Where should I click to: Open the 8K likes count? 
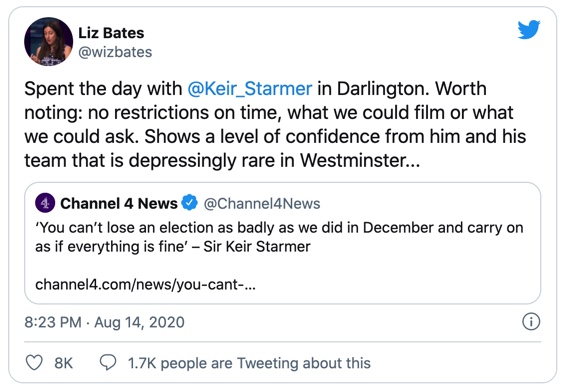click(64, 363)
